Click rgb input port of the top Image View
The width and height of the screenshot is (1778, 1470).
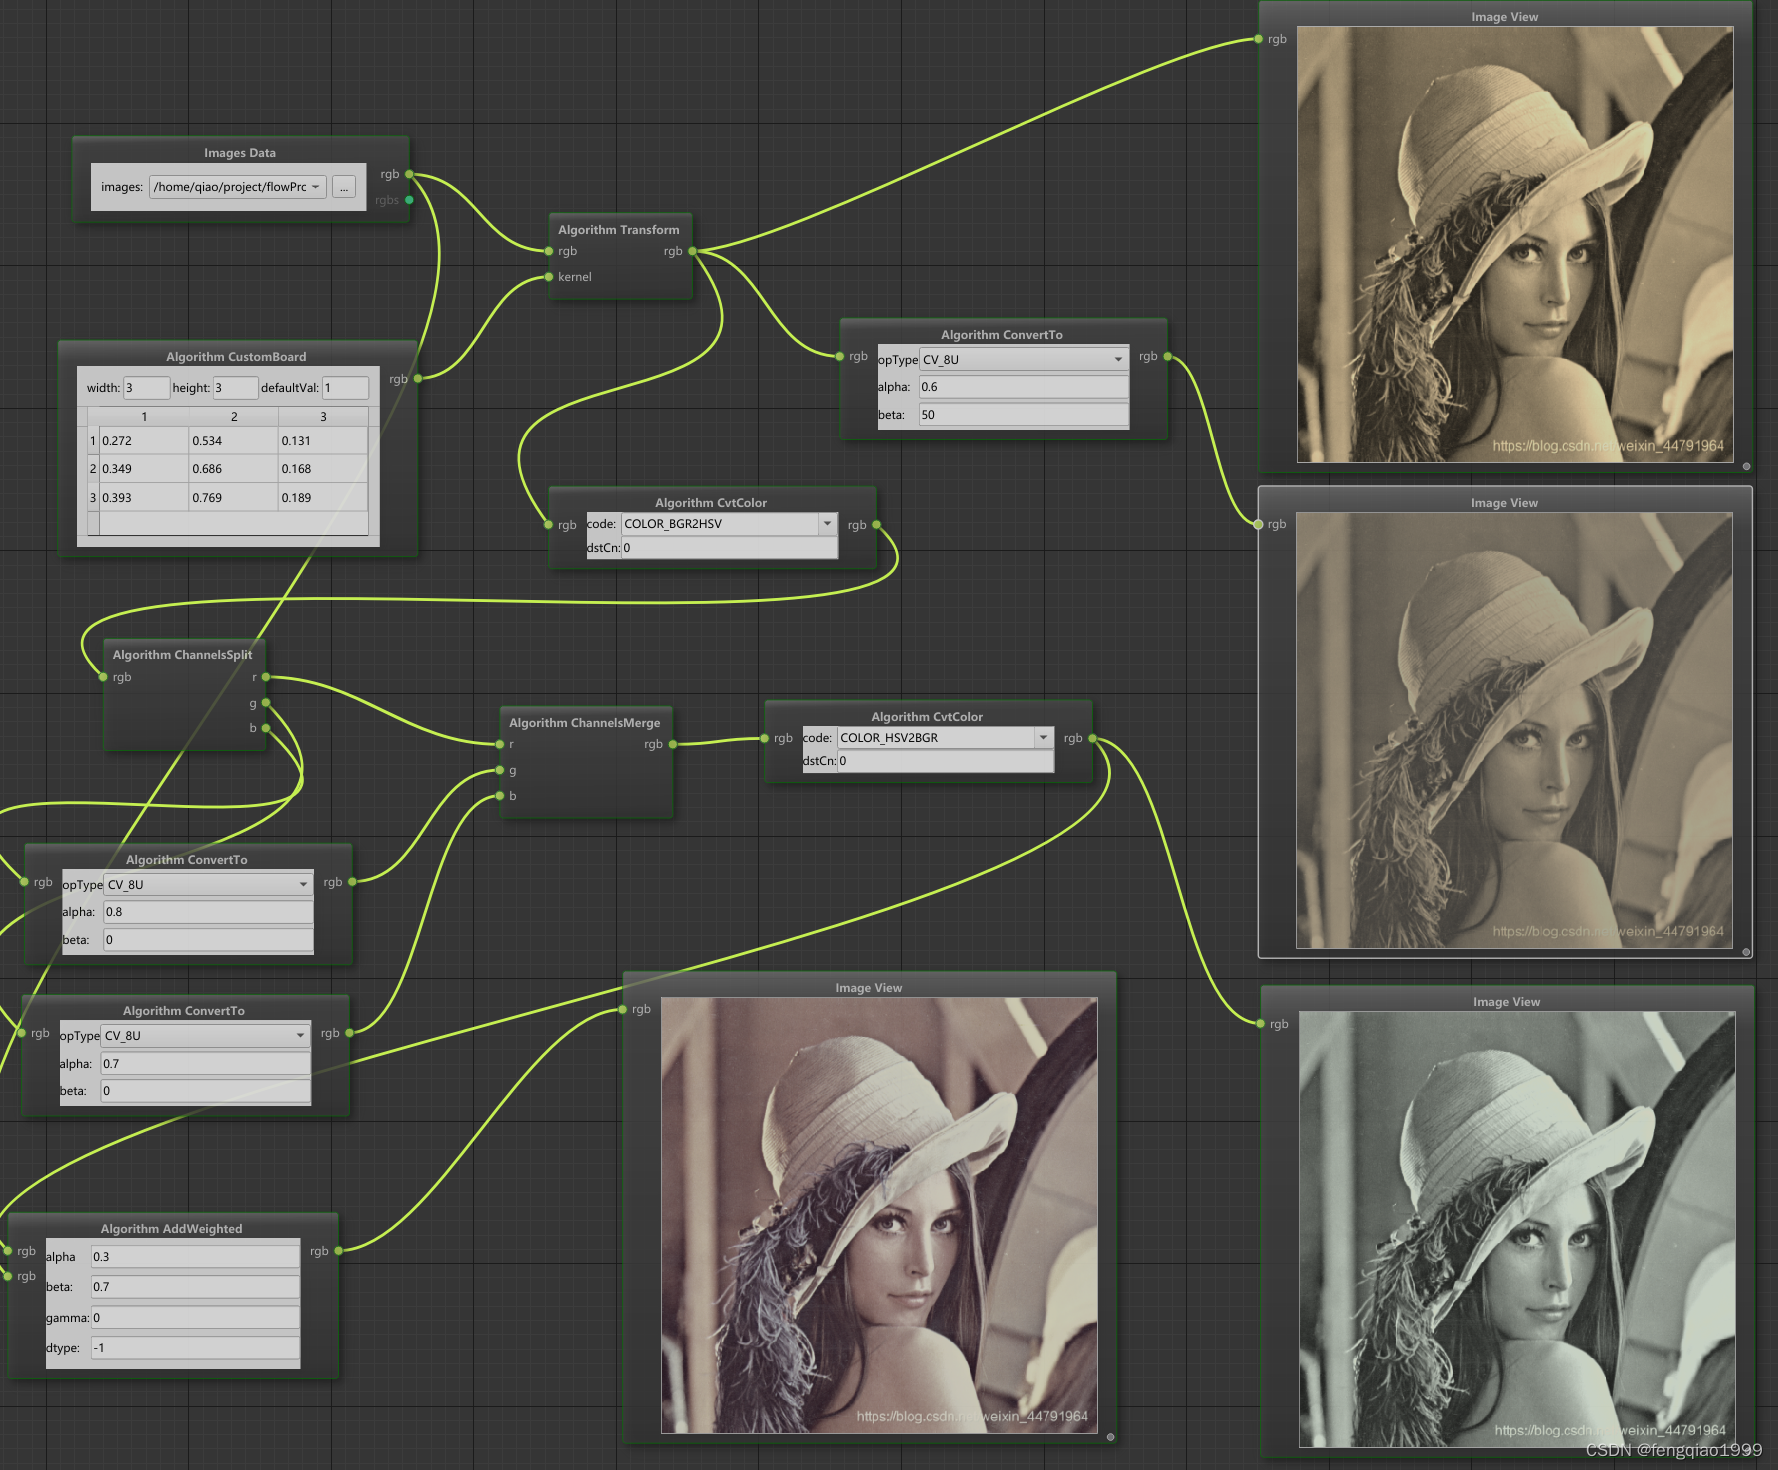(1259, 39)
